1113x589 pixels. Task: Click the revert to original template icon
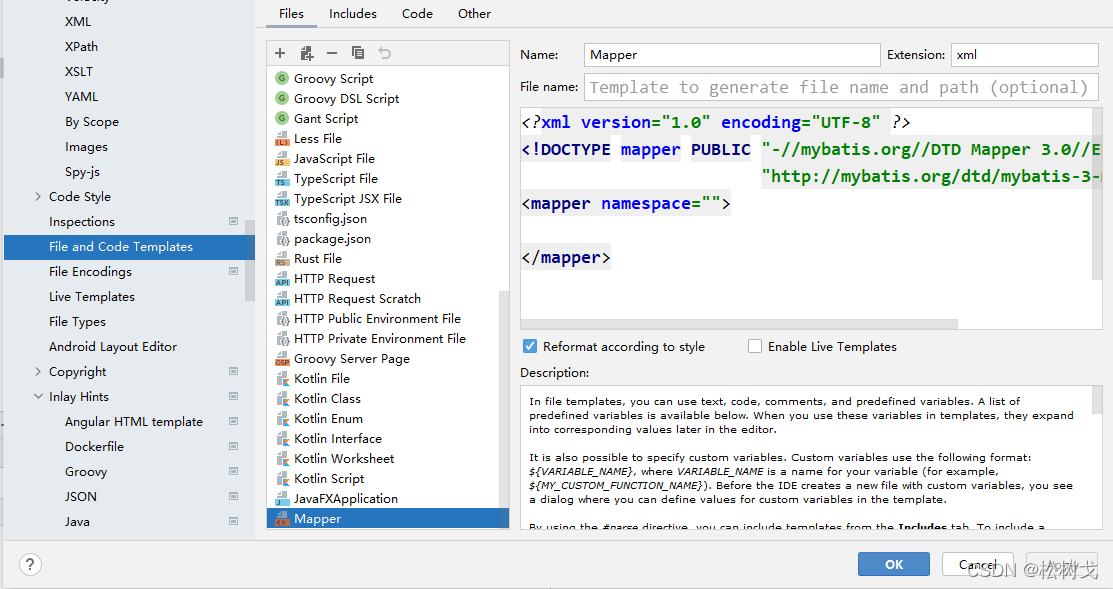[x=384, y=53]
